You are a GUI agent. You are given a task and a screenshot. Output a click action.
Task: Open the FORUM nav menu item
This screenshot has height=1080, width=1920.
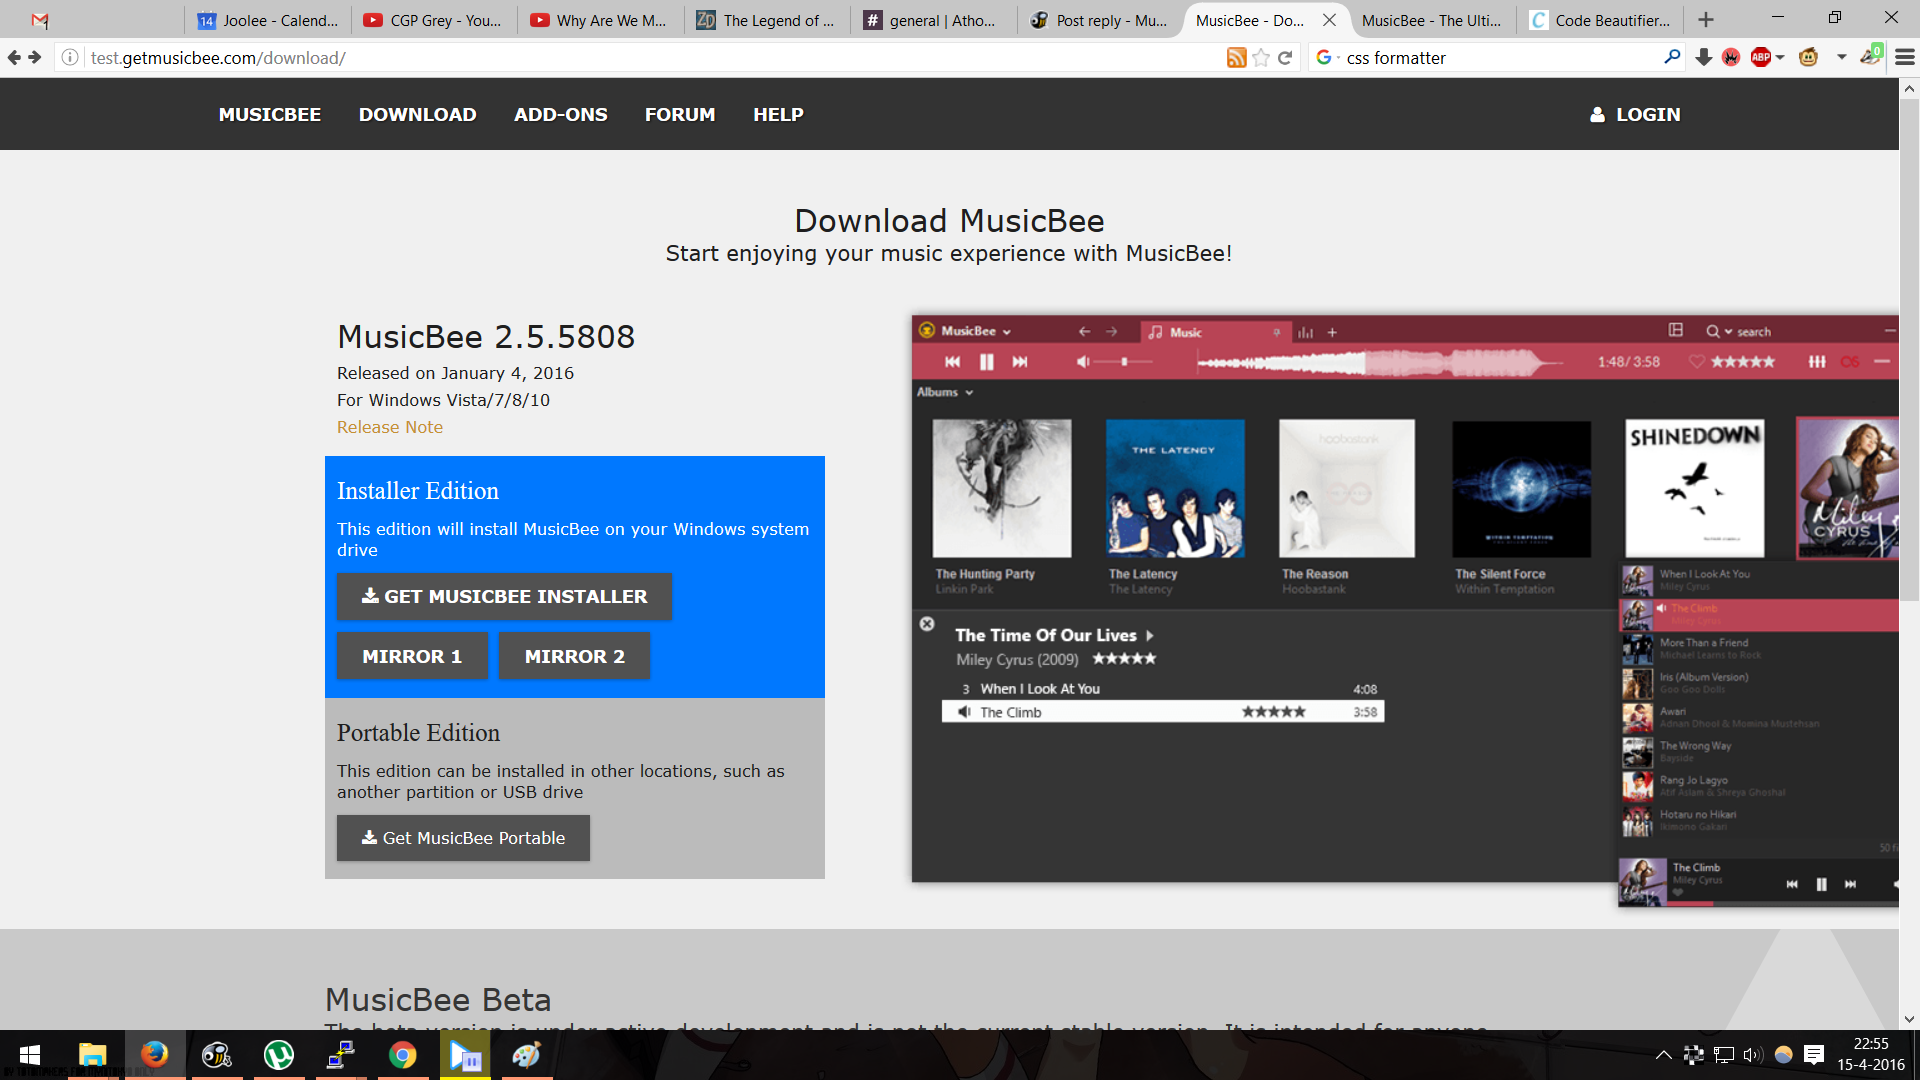coord(680,115)
